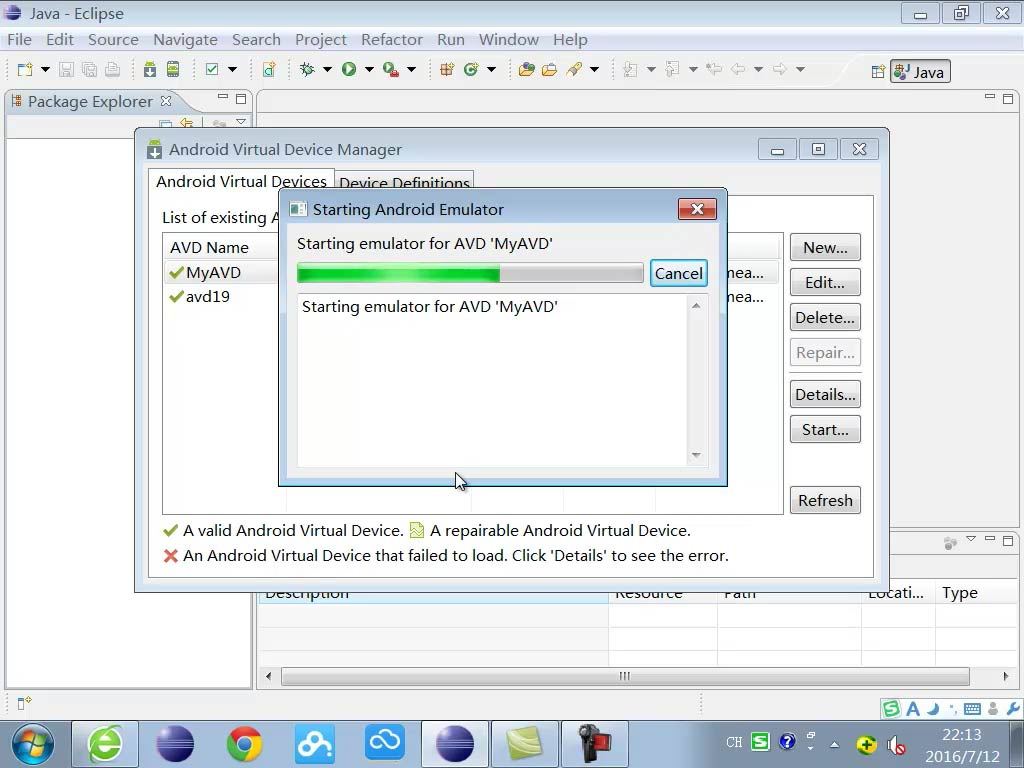Expand the External Tools dropdown arrow
Screen dimensions: 1024x768
coord(411,69)
